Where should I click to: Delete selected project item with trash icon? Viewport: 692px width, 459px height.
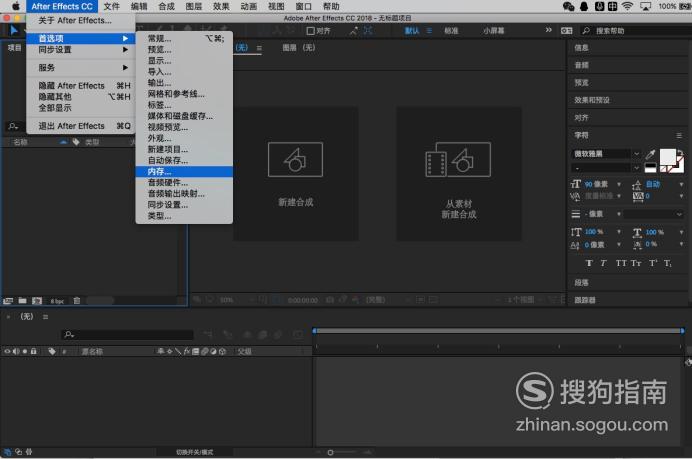(76, 301)
